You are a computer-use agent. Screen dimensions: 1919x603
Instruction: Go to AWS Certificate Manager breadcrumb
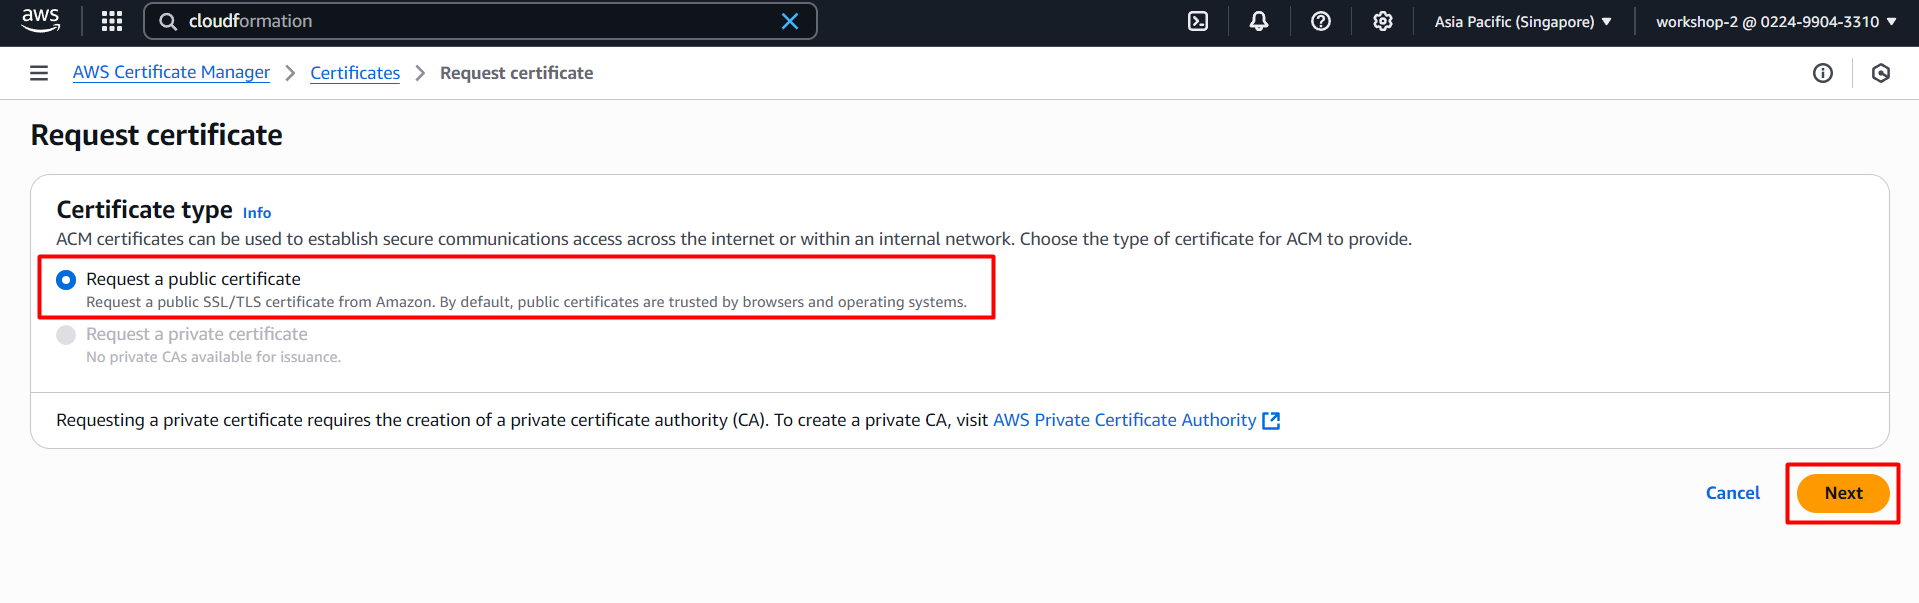(171, 73)
